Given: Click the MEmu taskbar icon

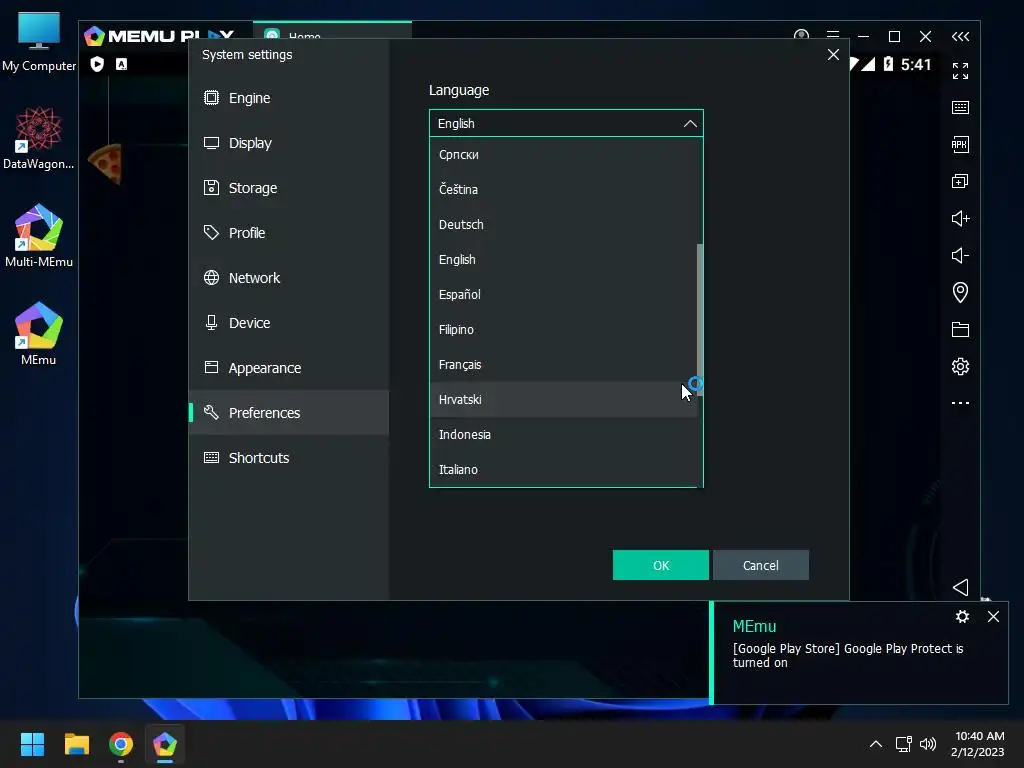Looking at the screenshot, I should [x=165, y=744].
